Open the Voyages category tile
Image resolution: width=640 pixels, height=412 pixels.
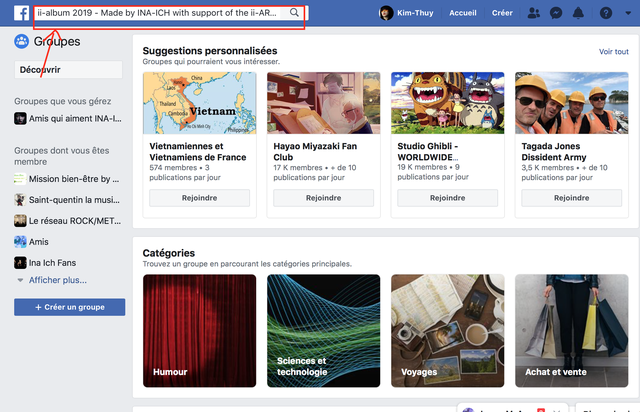pos(446,330)
